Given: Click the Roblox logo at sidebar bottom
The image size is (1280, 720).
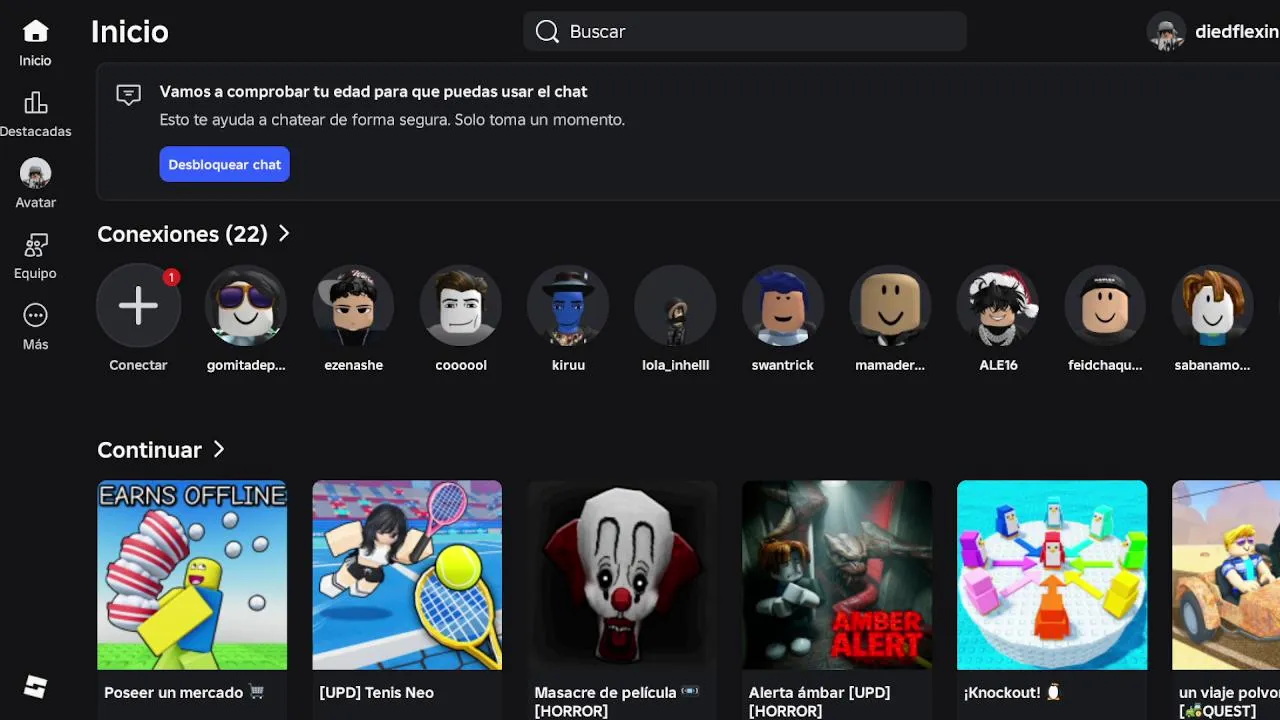Looking at the screenshot, I should [35, 687].
